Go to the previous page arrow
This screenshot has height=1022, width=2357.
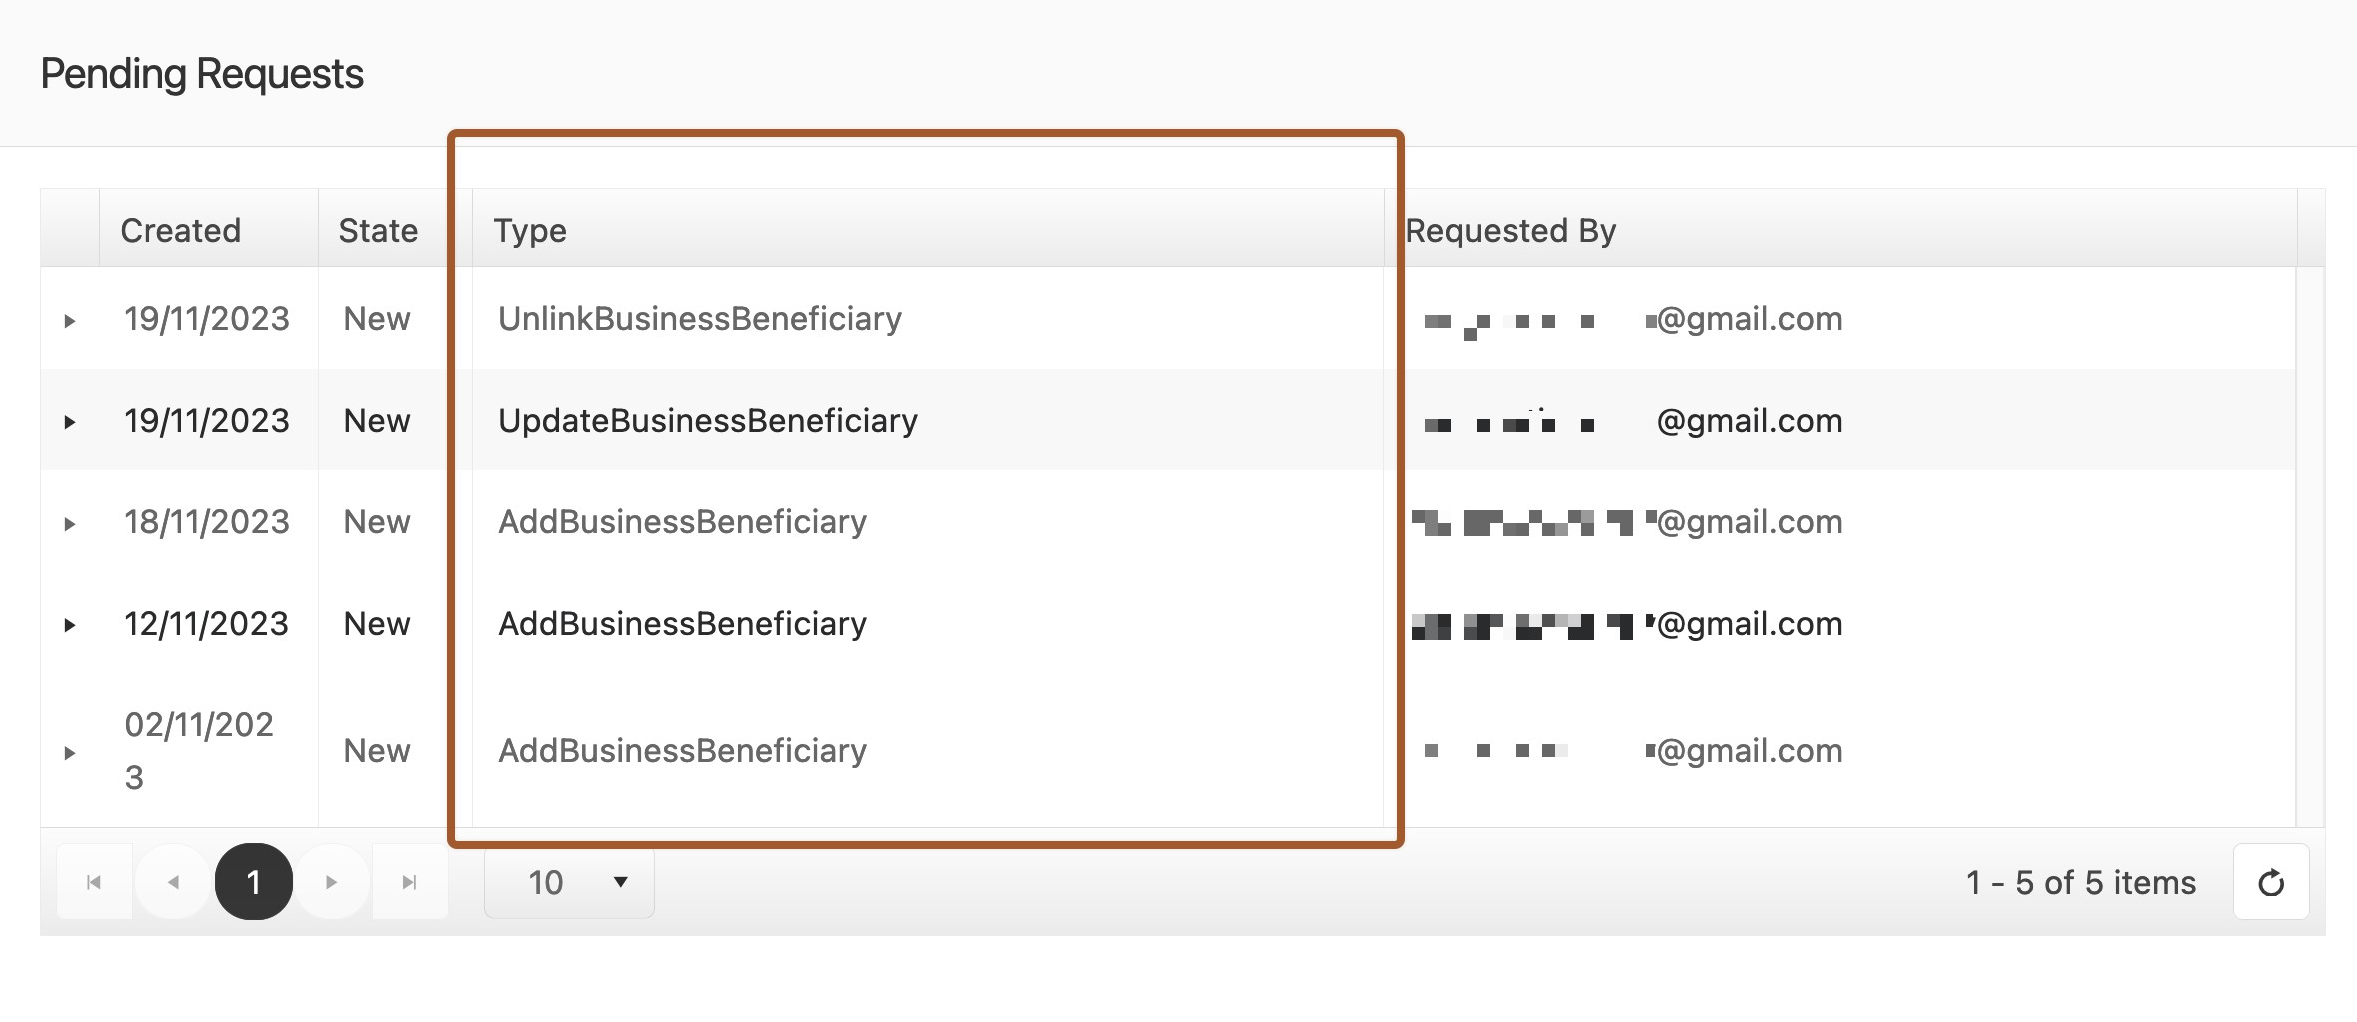174,882
